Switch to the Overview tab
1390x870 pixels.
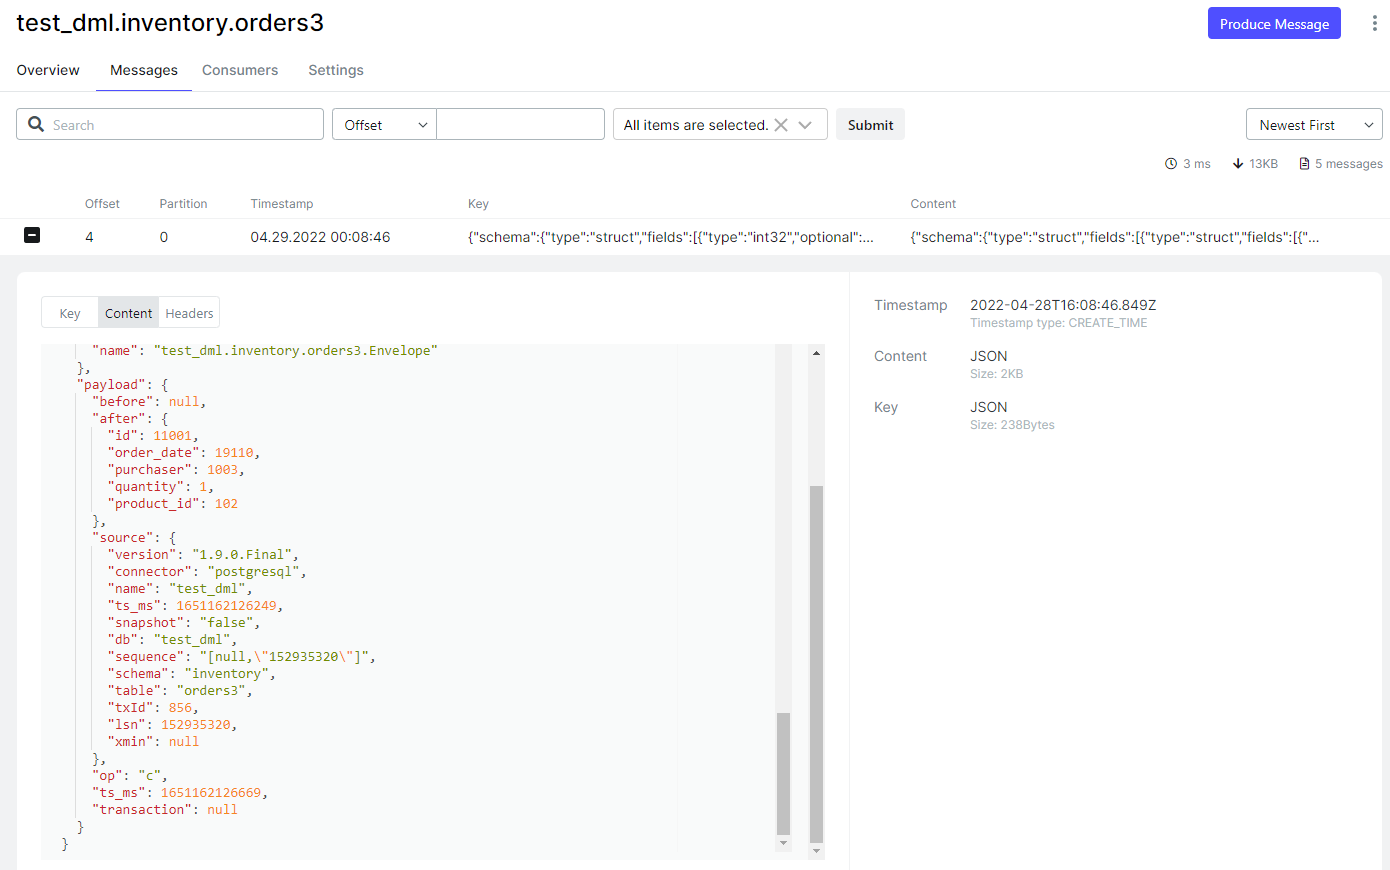click(48, 70)
